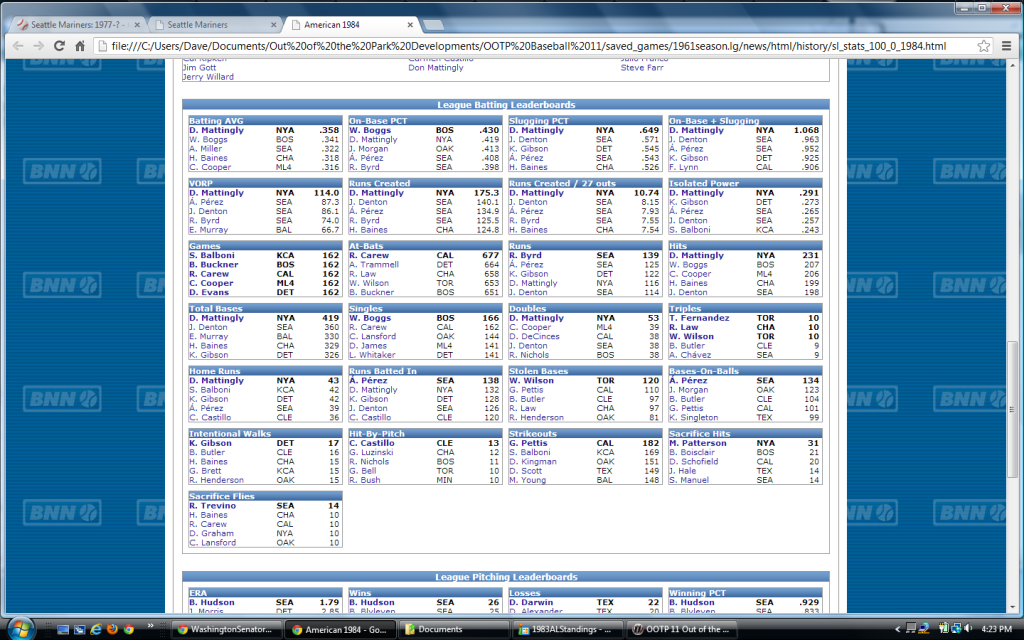Image resolution: width=1024 pixels, height=640 pixels.
Task: Switch to the second Seattle Mariners tab
Action: click(x=216, y=25)
